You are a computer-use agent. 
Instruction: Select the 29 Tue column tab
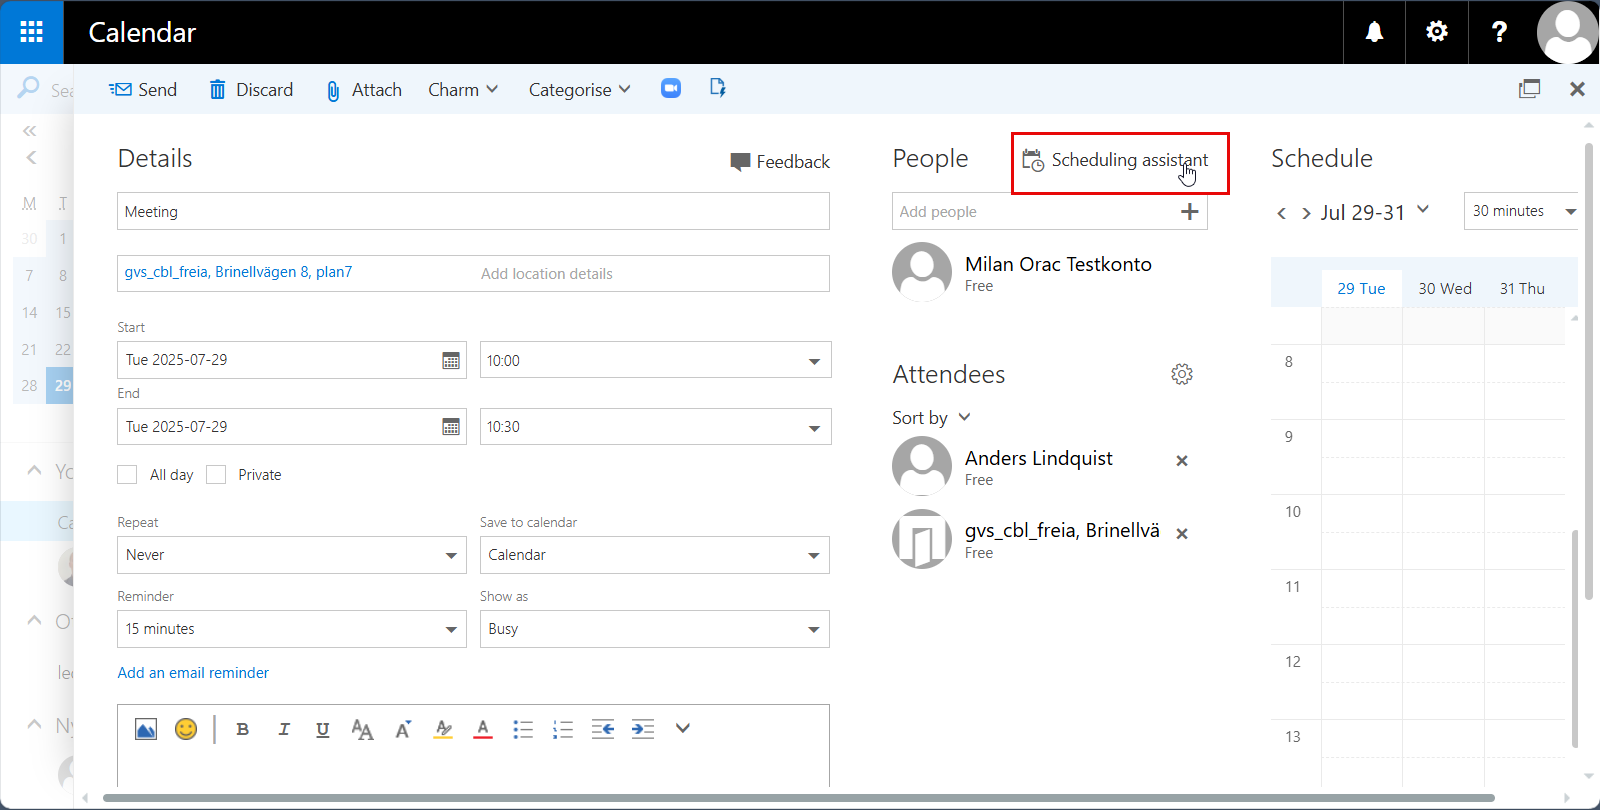click(1362, 288)
